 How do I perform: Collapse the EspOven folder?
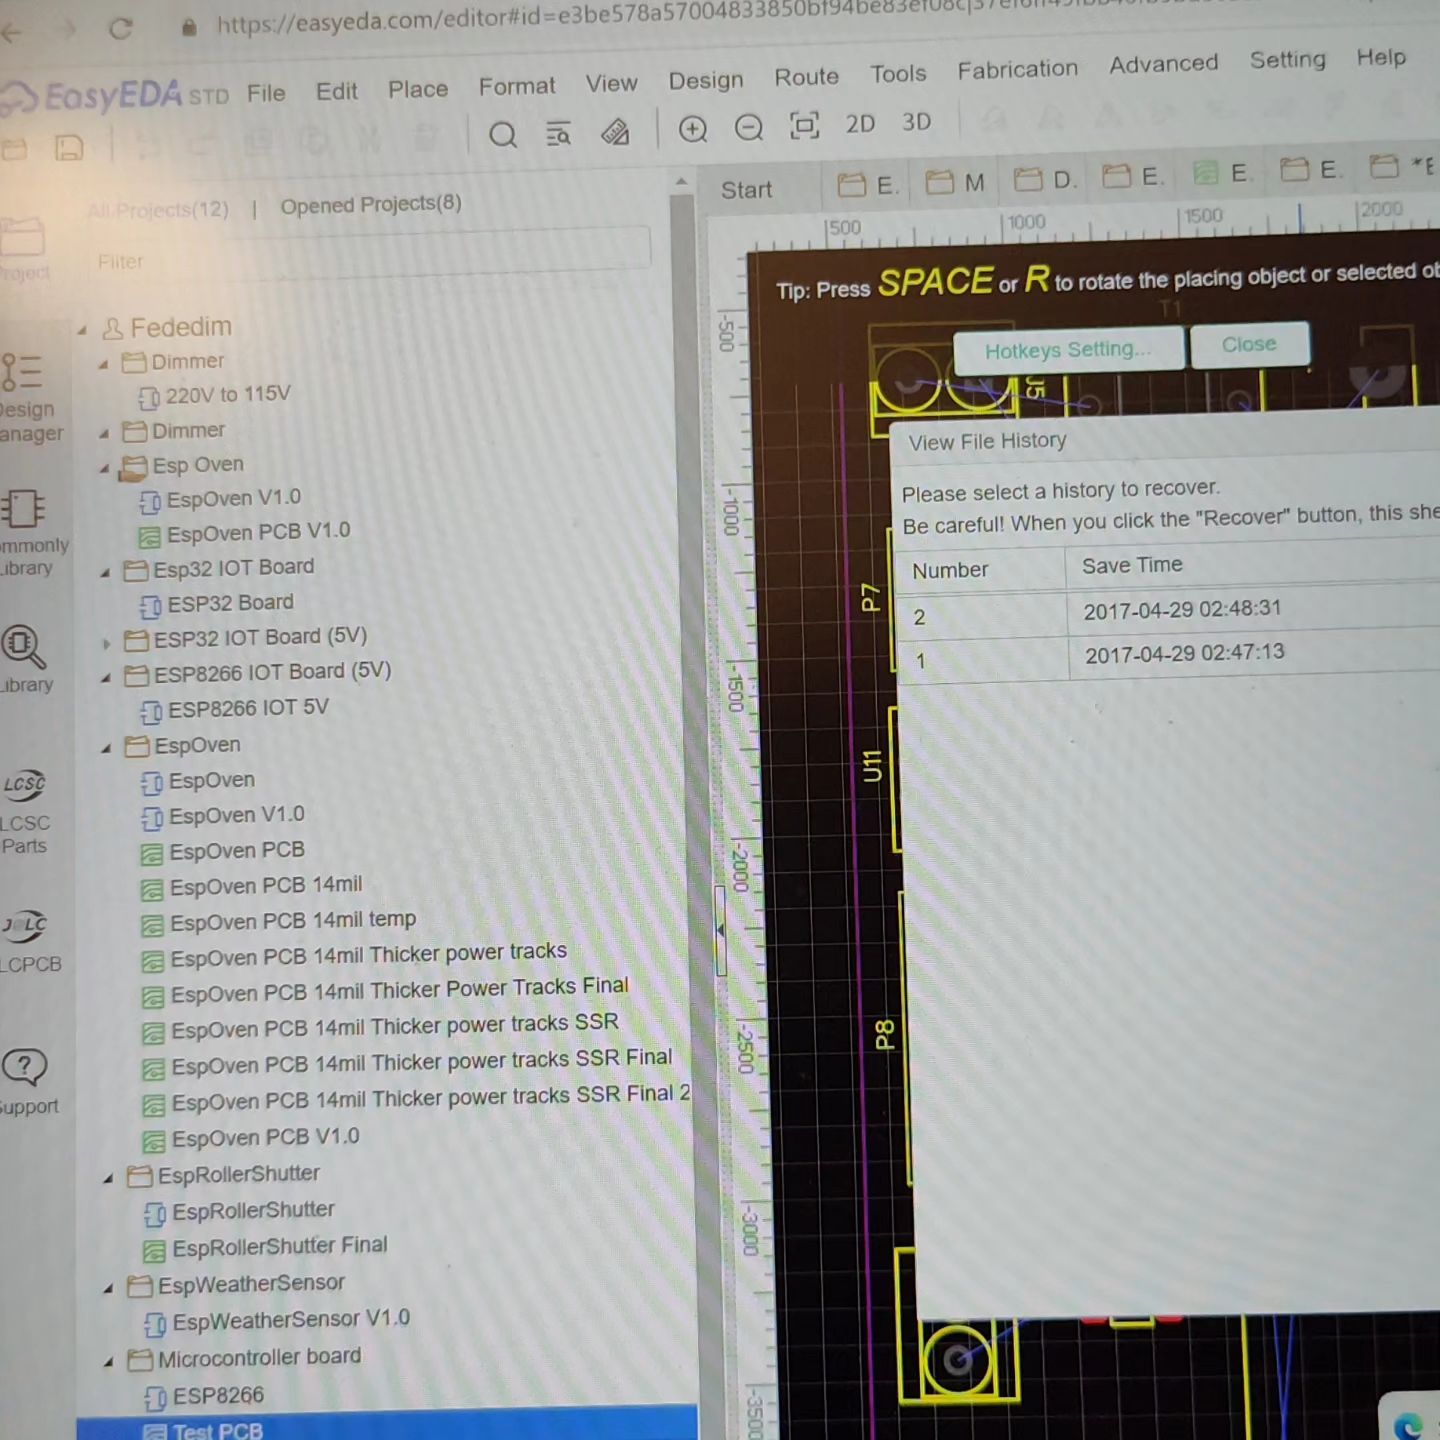pos(106,749)
